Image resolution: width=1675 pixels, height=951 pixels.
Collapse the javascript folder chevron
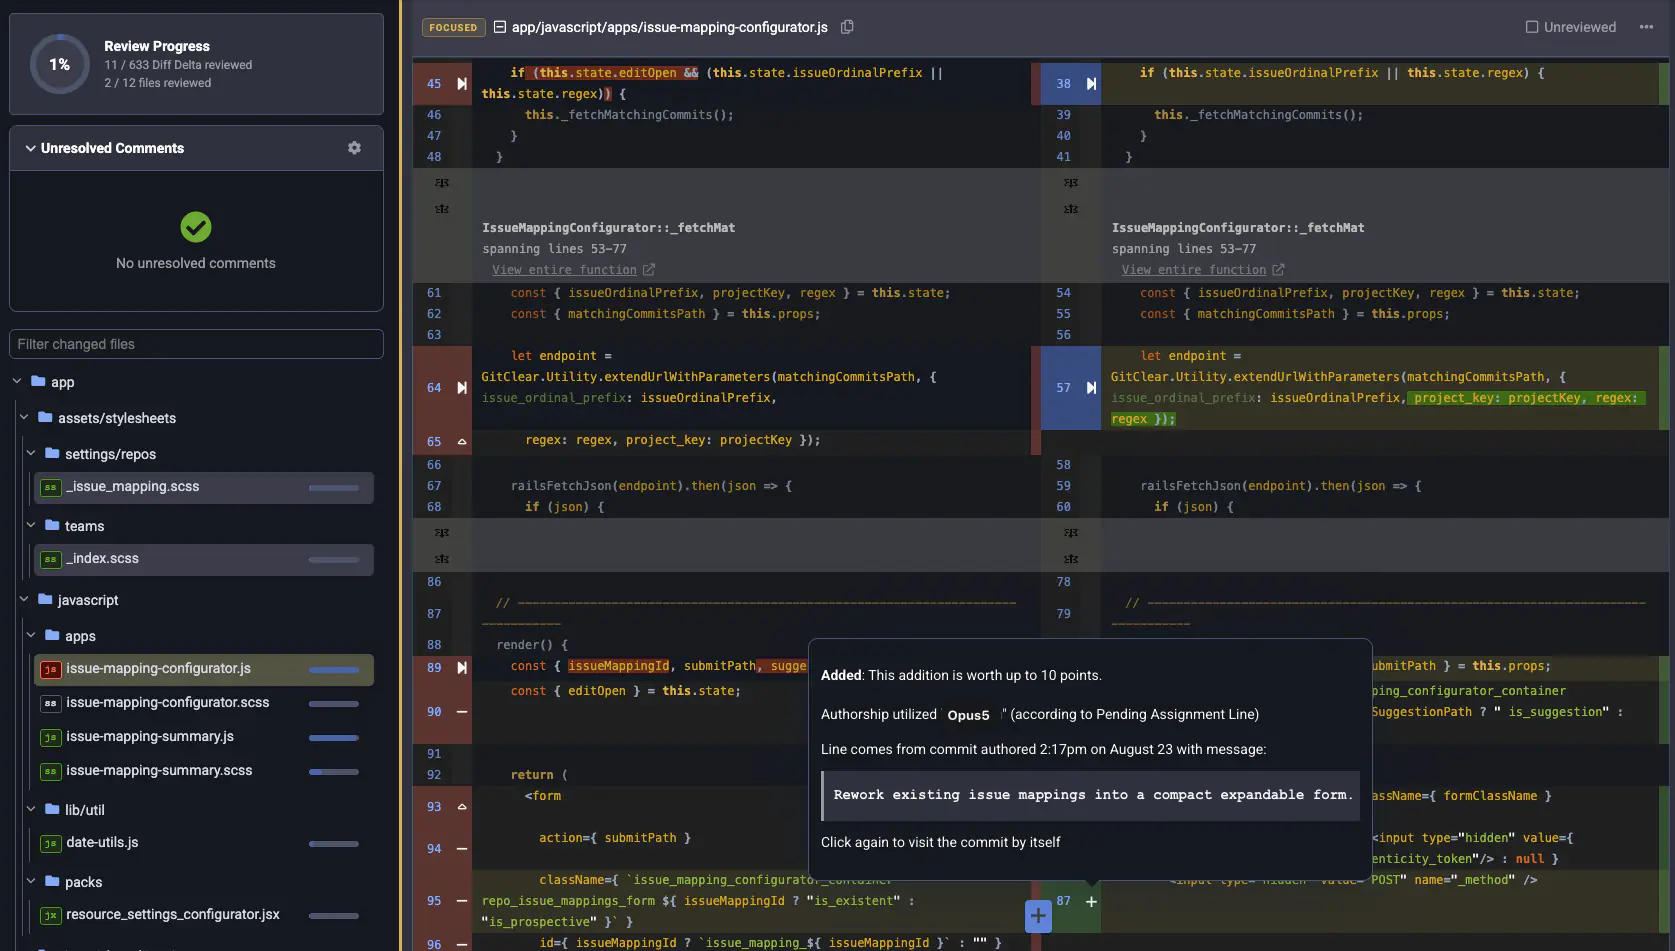pyautogui.click(x=24, y=599)
